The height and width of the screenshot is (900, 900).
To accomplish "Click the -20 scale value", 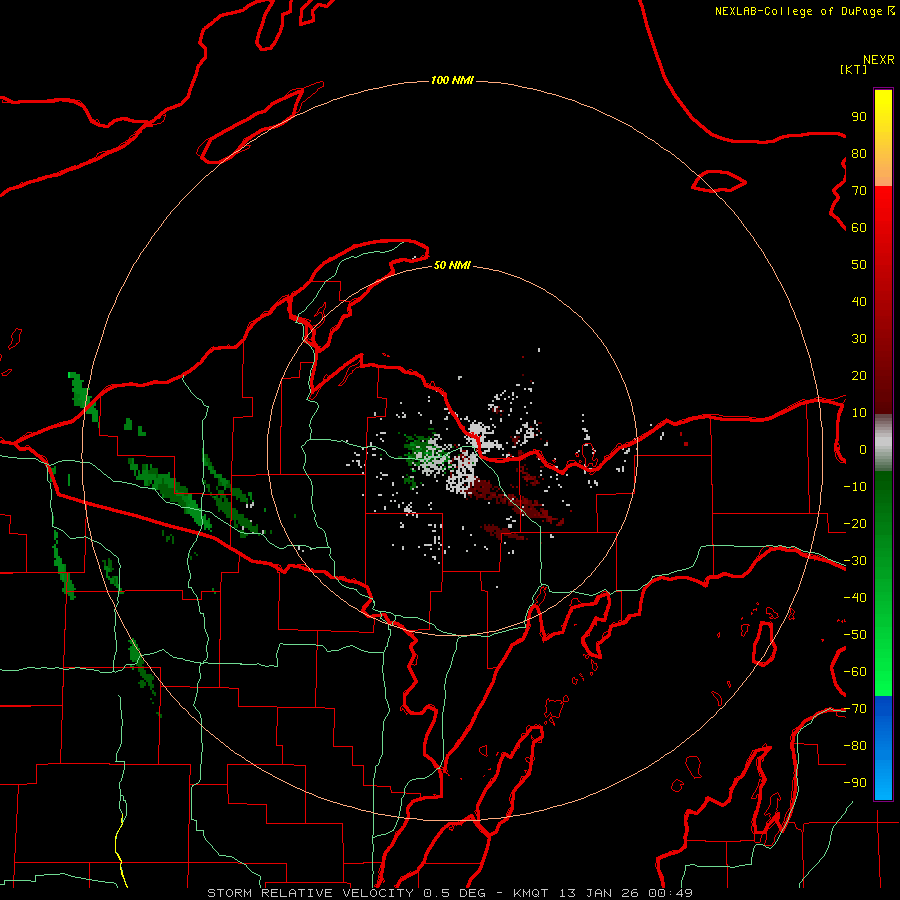I will pos(855,523).
